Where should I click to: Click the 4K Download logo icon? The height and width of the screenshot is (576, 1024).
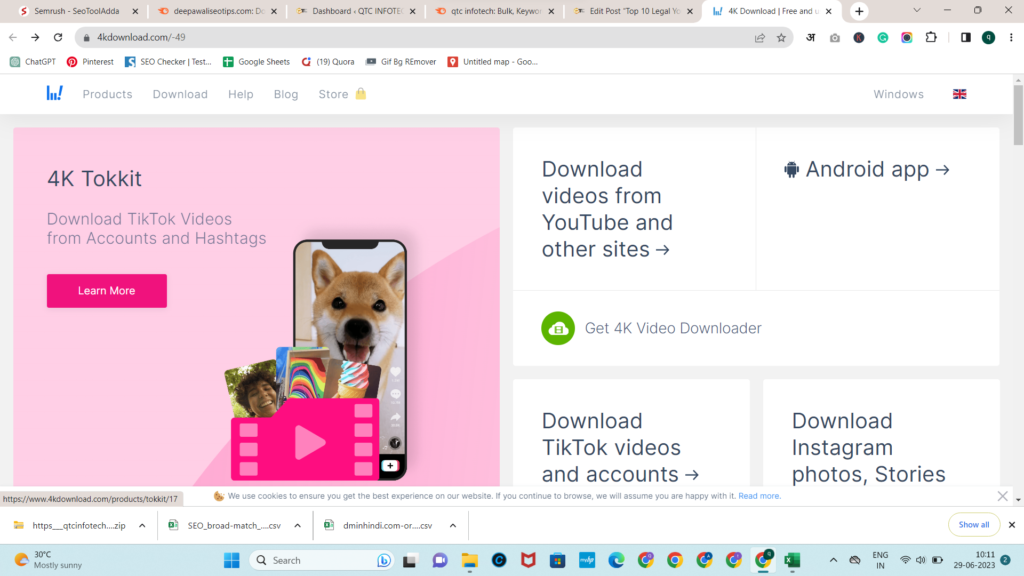coord(54,93)
